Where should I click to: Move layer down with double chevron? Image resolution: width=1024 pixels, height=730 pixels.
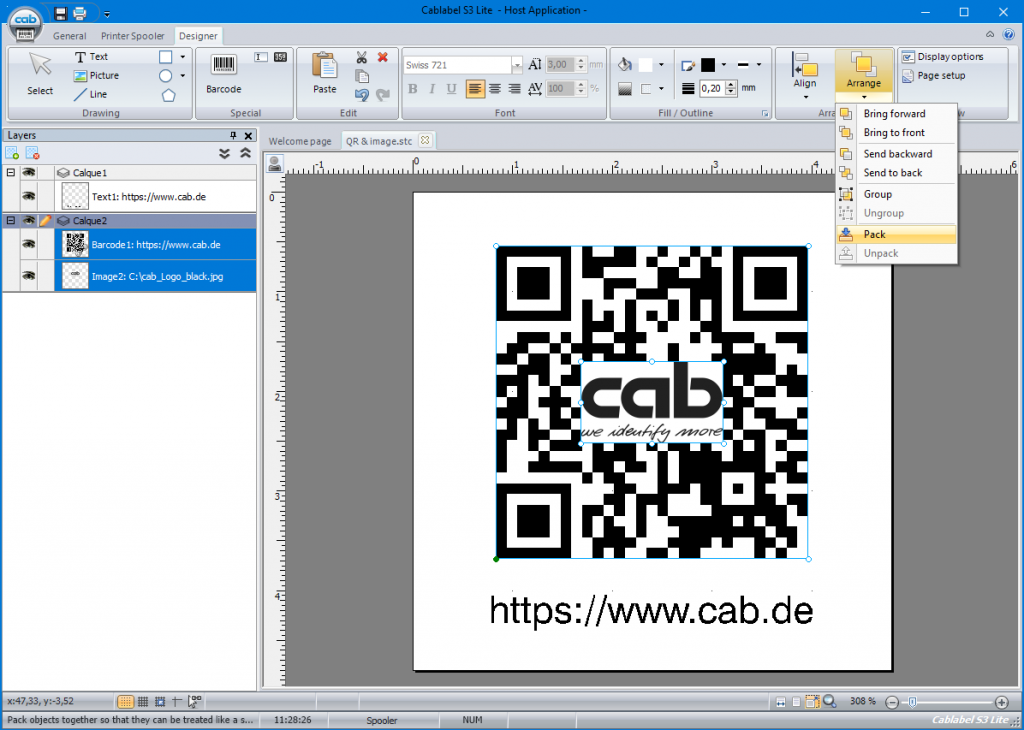pyautogui.click(x=225, y=153)
